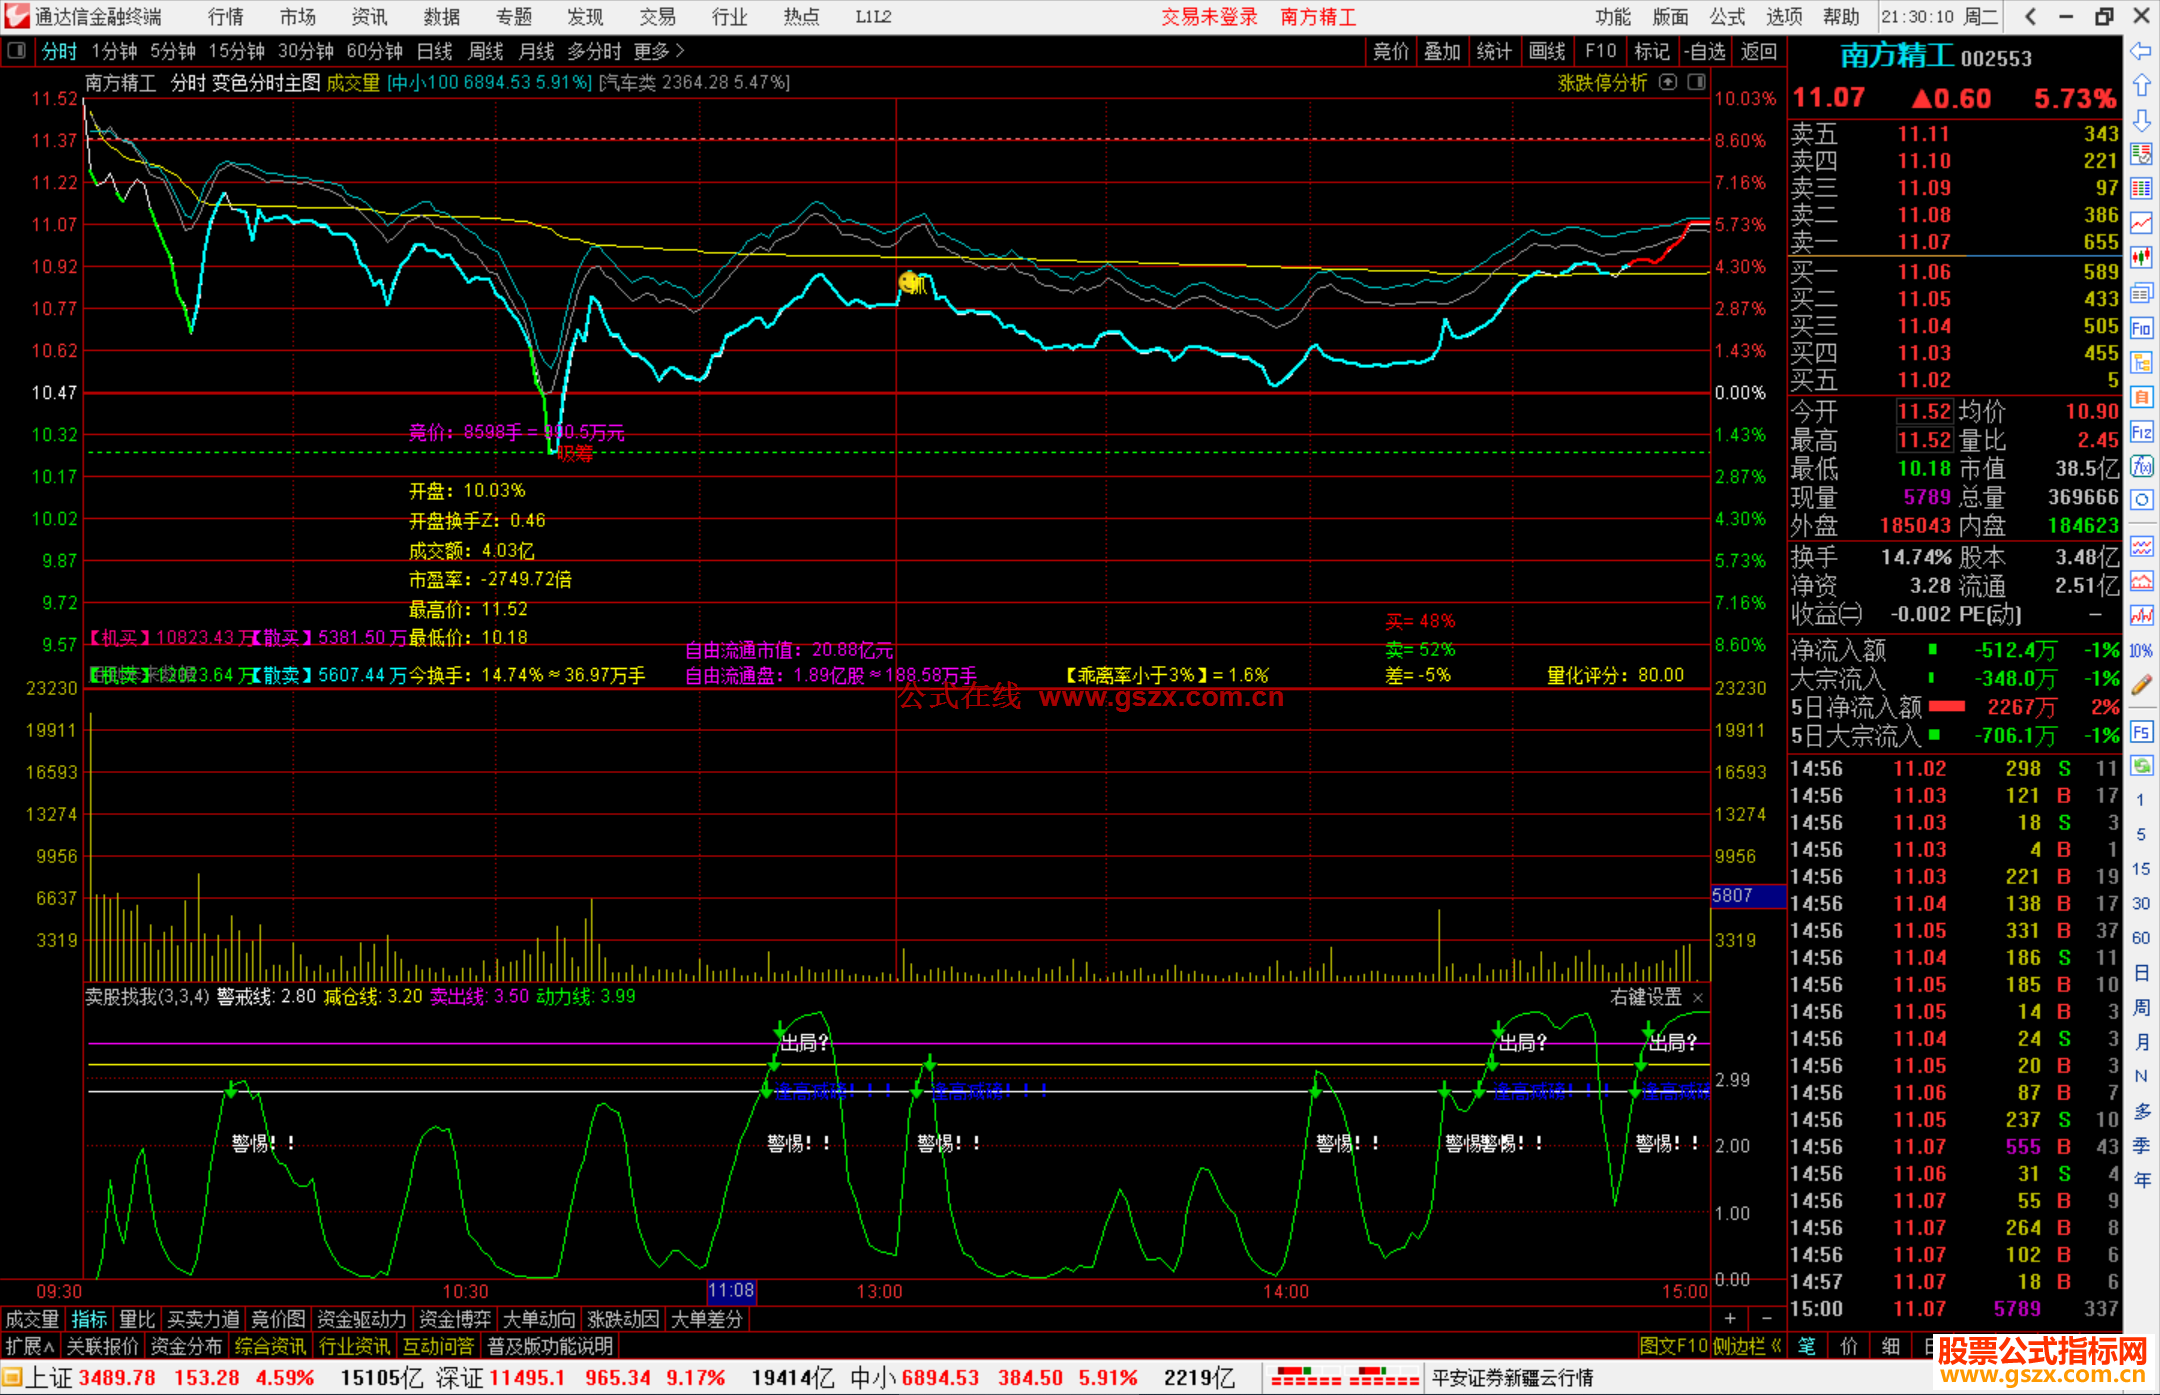This screenshot has height=1395, width=2160.
Task: Click the plus zoom button below chart
Action: [x=1730, y=1319]
